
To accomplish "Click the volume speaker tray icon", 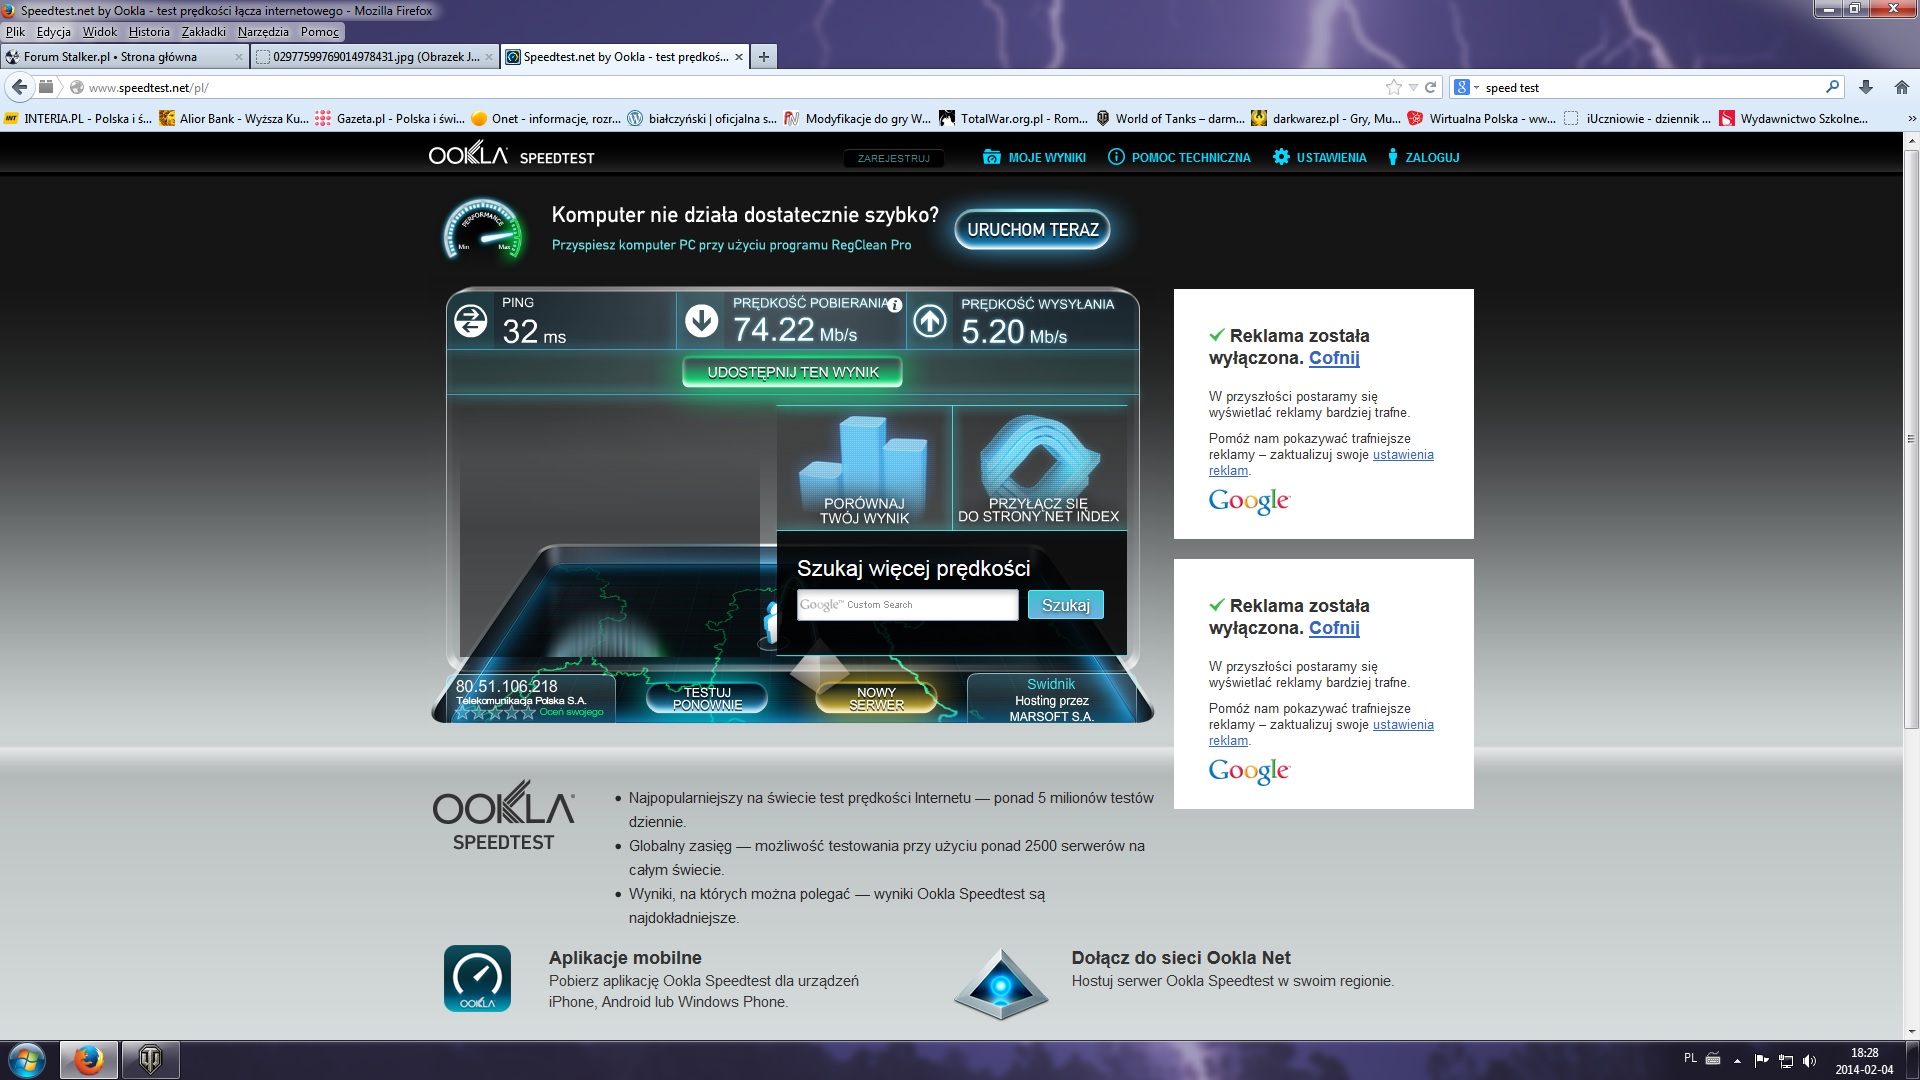I will [1809, 1061].
